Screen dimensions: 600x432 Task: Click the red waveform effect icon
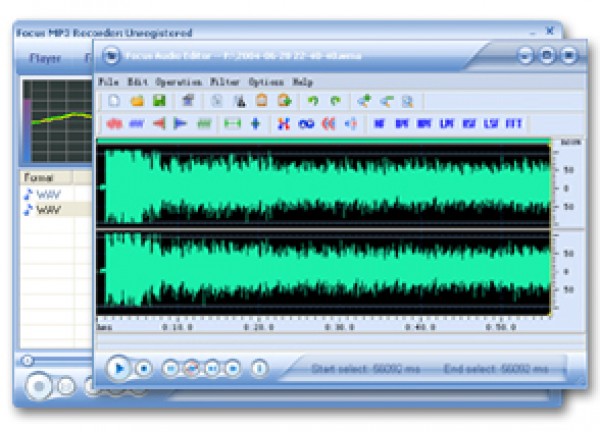pos(114,124)
